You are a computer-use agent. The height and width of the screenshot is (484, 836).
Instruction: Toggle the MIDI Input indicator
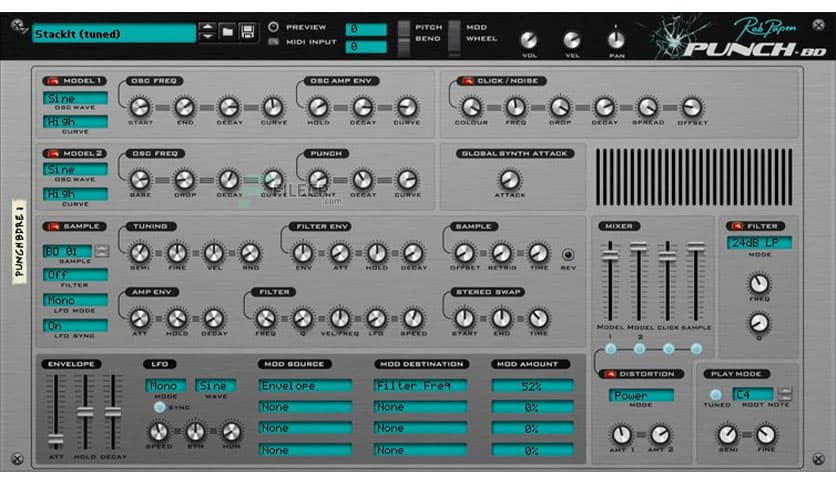pos(274,42)
